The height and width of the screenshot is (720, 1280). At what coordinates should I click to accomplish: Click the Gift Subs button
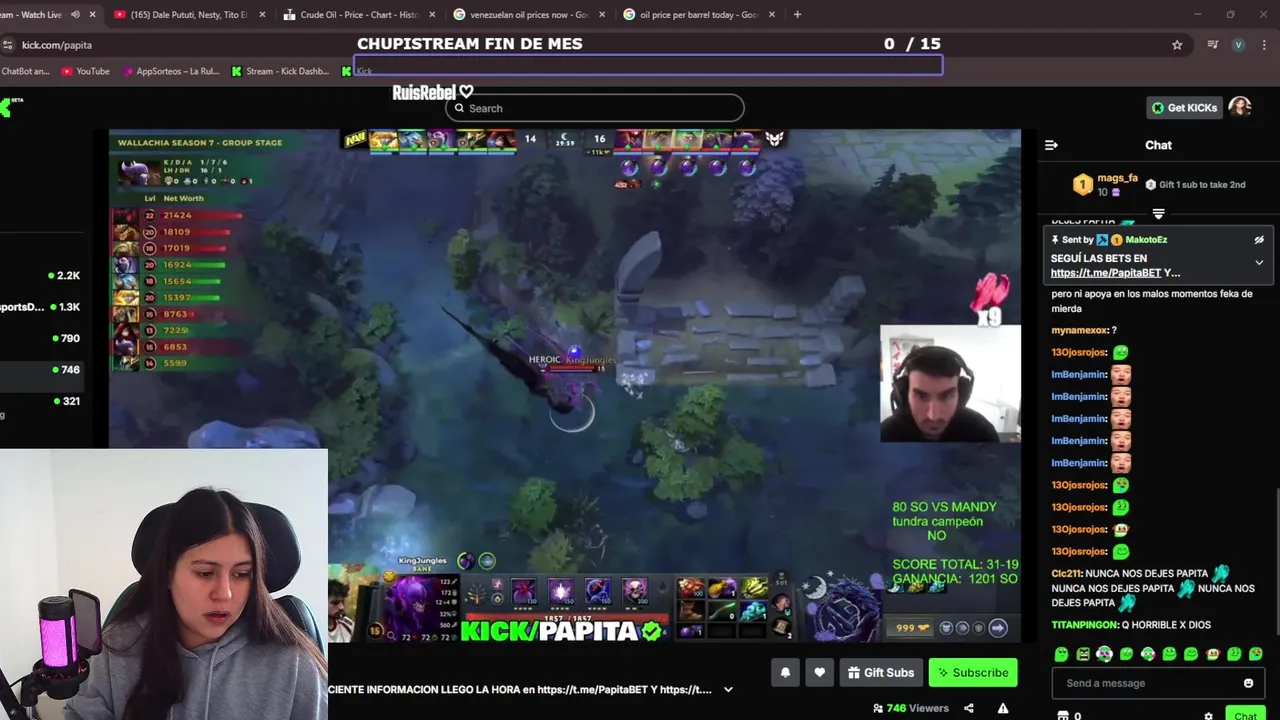click(x=880, y=673)
